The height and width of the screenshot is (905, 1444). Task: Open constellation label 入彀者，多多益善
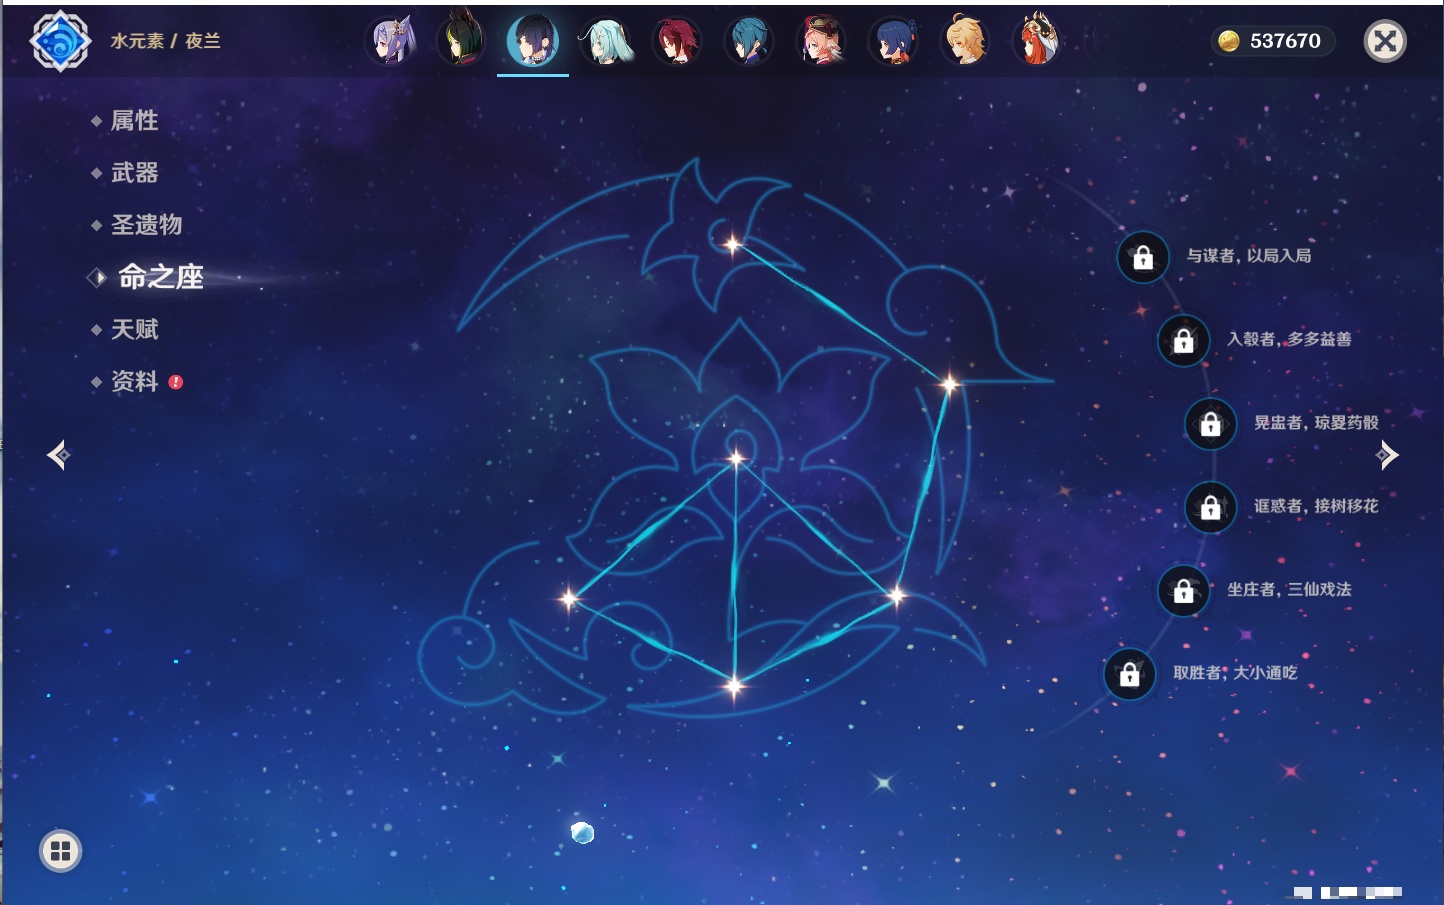coord(1289,339)
